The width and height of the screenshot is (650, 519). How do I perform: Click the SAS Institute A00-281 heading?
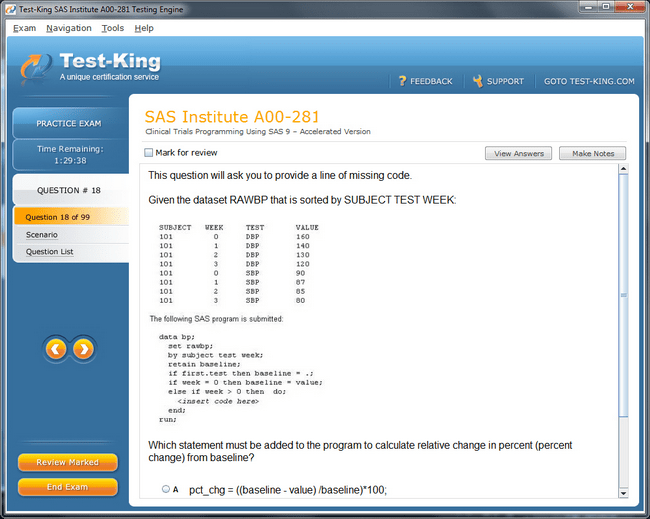click(x=232, y=117)
